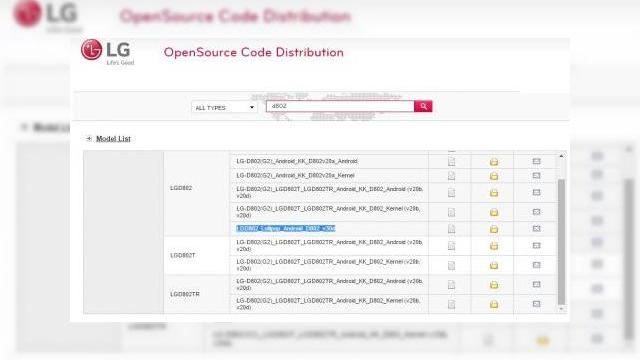640x360 pixels.
Task: Open the ALL TYPES dropdown
Action: coord(224,107)
